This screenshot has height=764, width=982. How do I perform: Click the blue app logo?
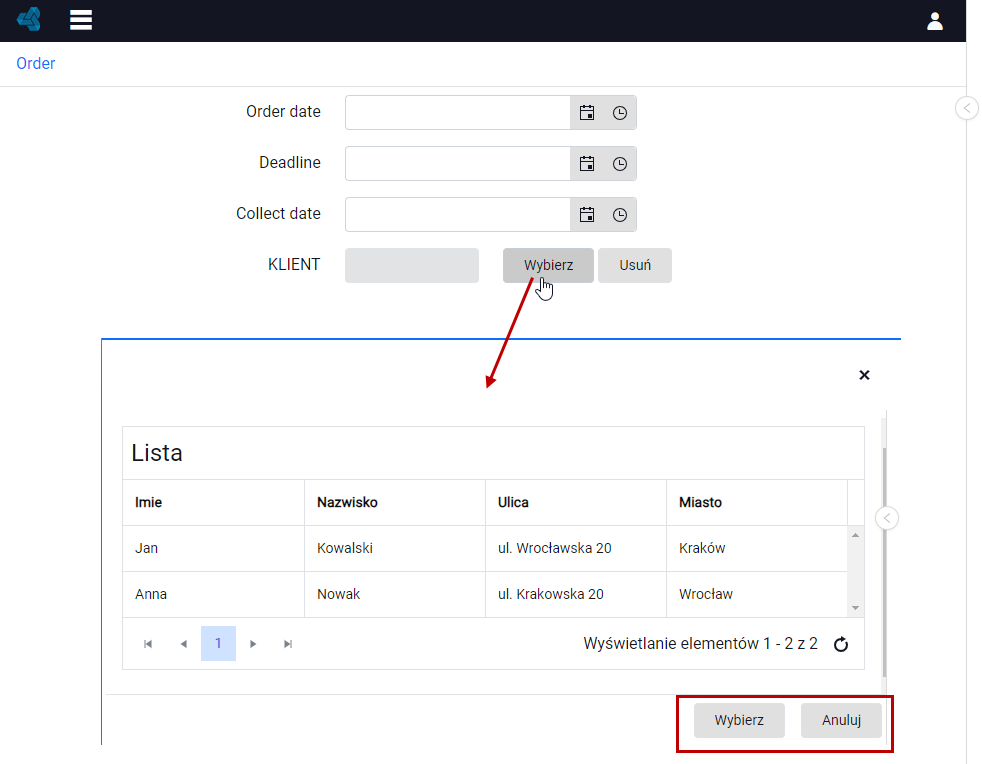tap(29, 19)
